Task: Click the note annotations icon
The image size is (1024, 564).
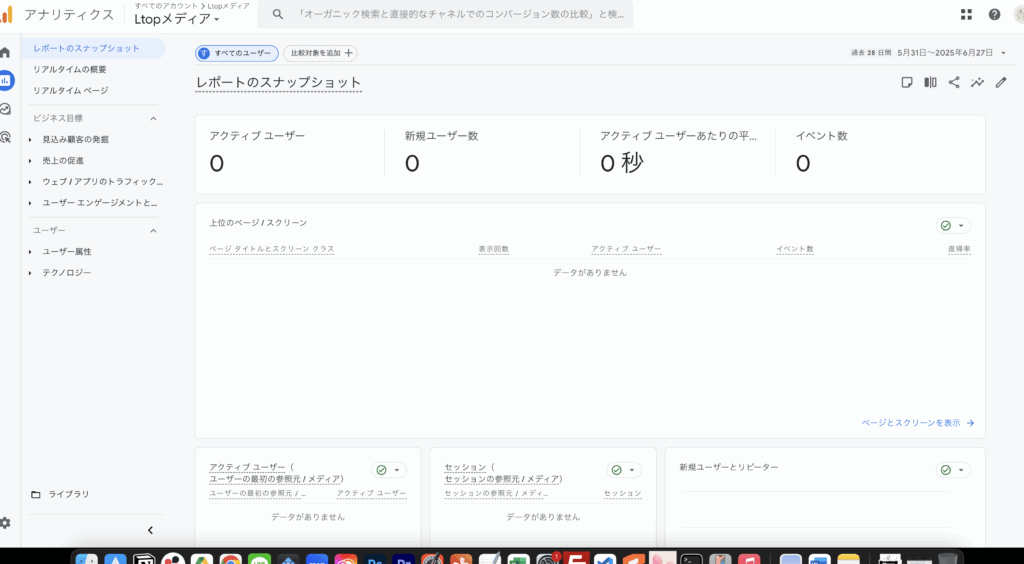Action: [907, 83]
